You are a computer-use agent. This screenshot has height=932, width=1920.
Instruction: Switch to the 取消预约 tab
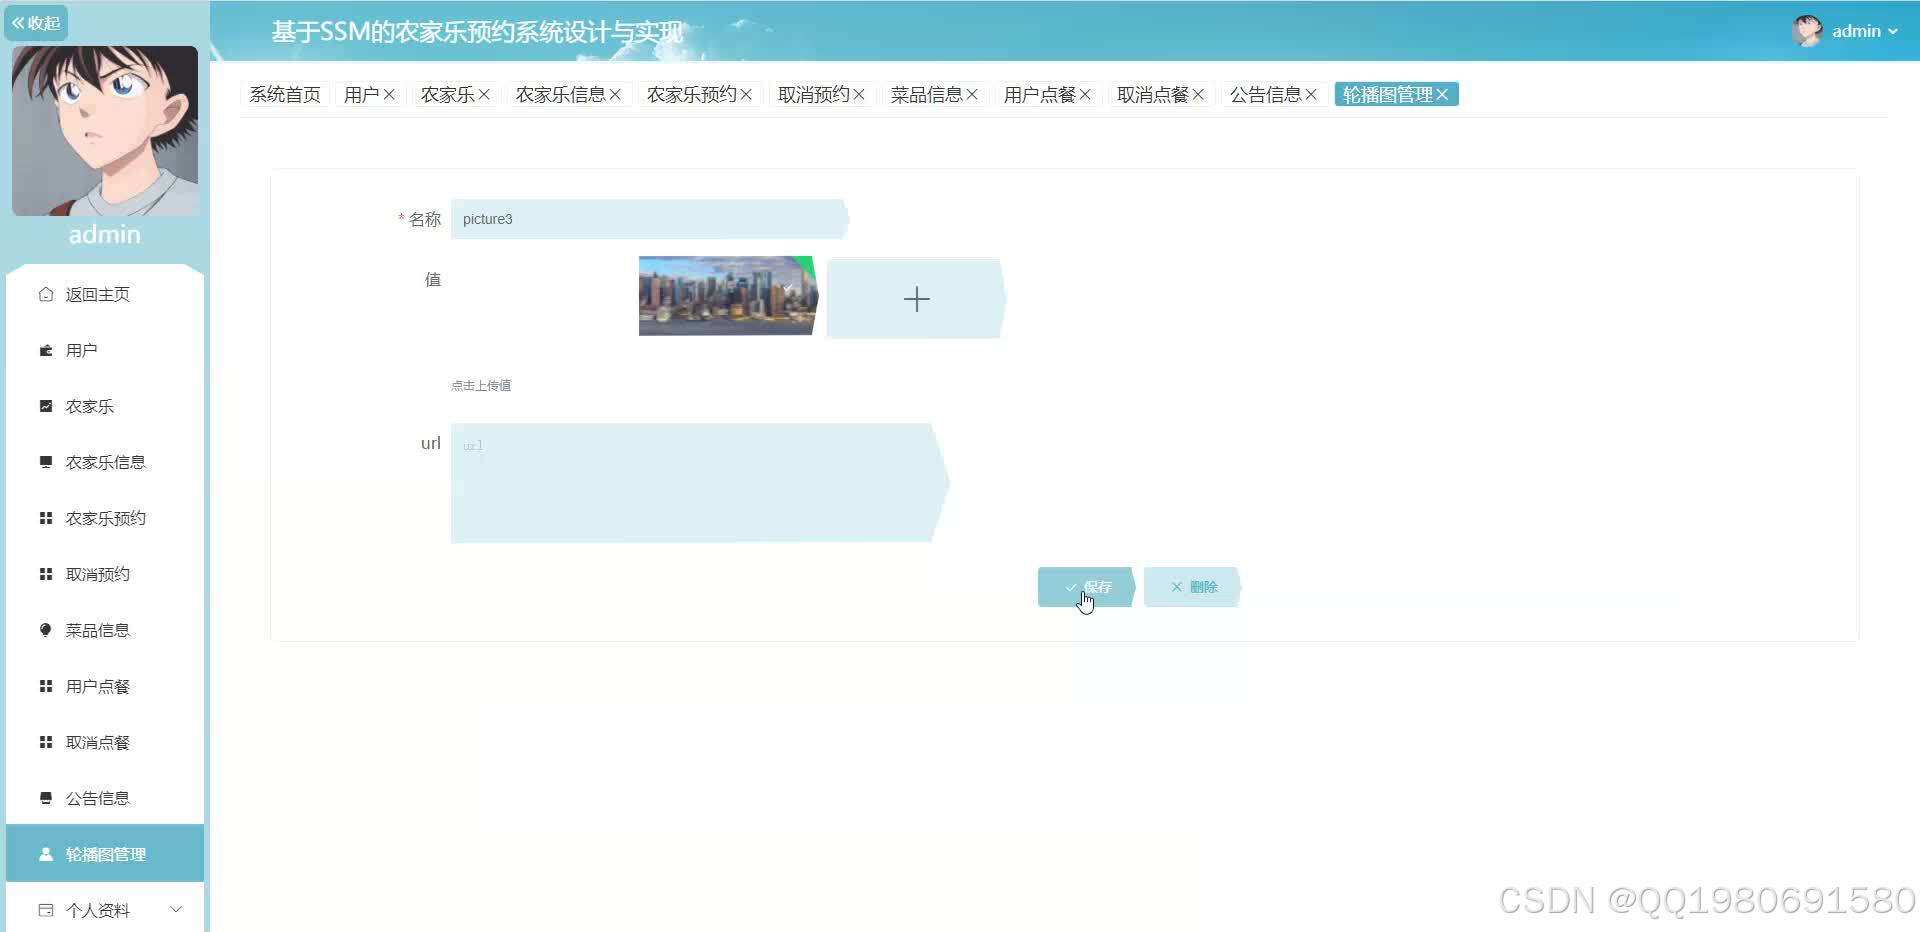tap(813, 94)
